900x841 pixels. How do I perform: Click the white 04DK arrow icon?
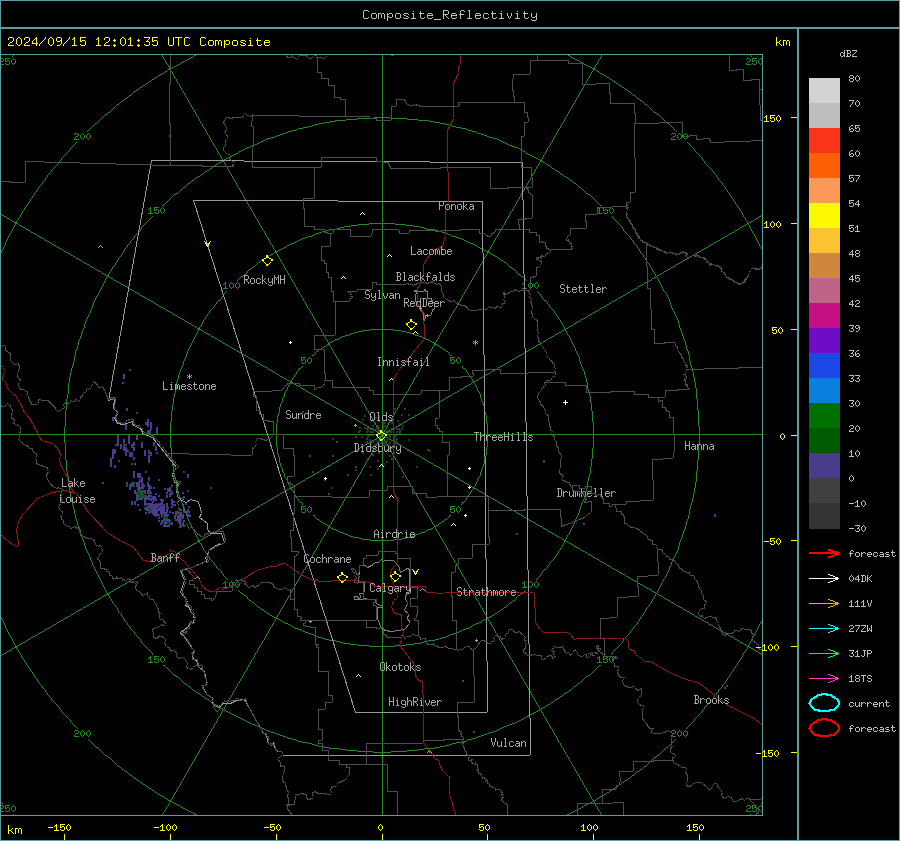point(824,578)
